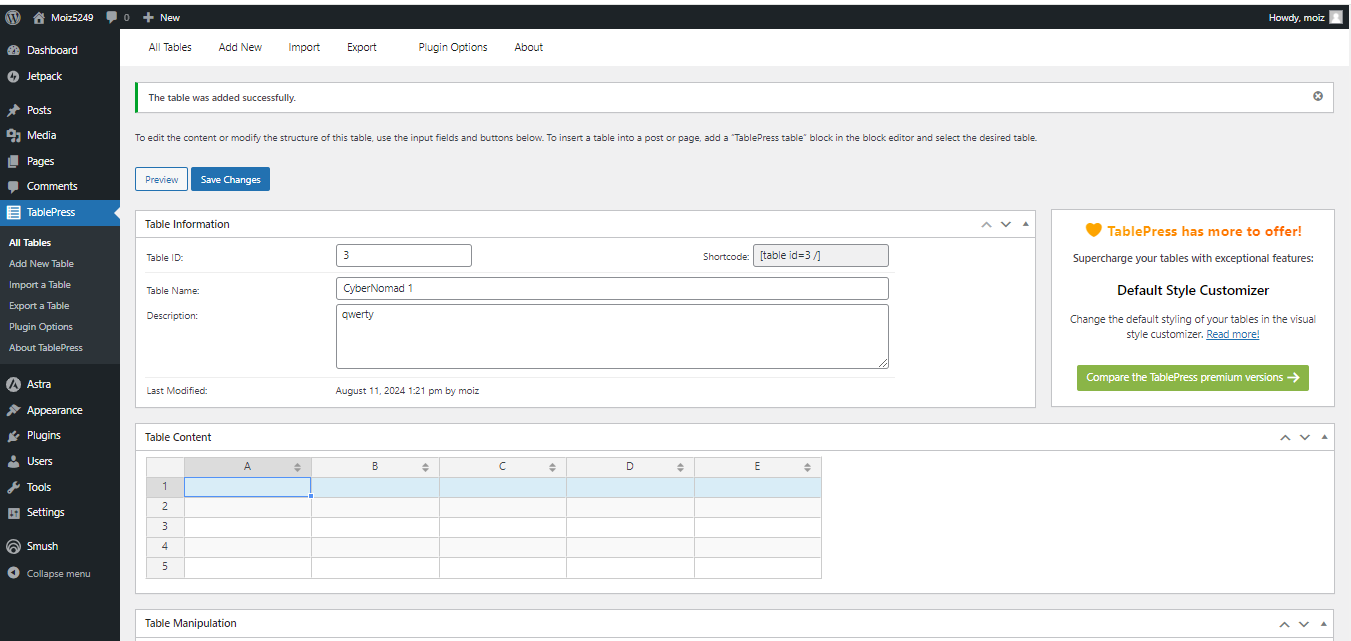Open Add New Table in sidebar submenu

click(41, 264)
